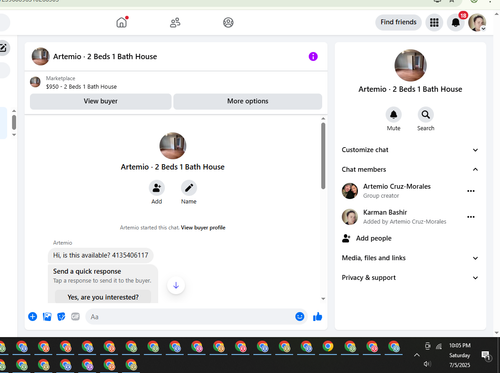
Task: Open the account profile picture menu
Action: coord(477,22)
